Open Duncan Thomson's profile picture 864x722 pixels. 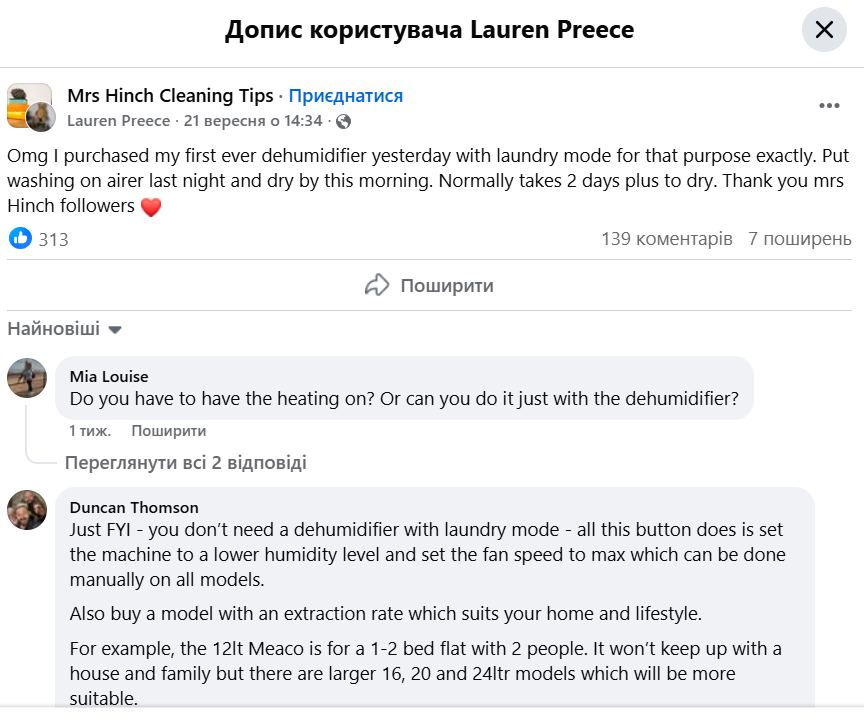(27, 510)
